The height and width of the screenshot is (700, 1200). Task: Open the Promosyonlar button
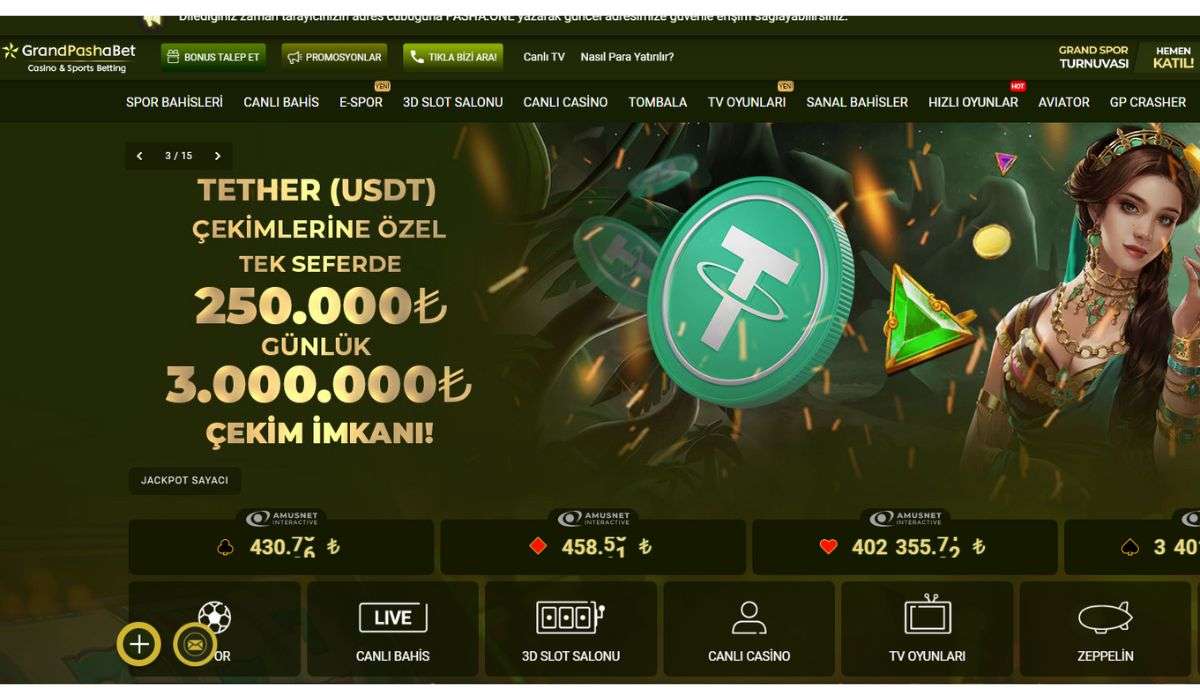click(335, 57)
